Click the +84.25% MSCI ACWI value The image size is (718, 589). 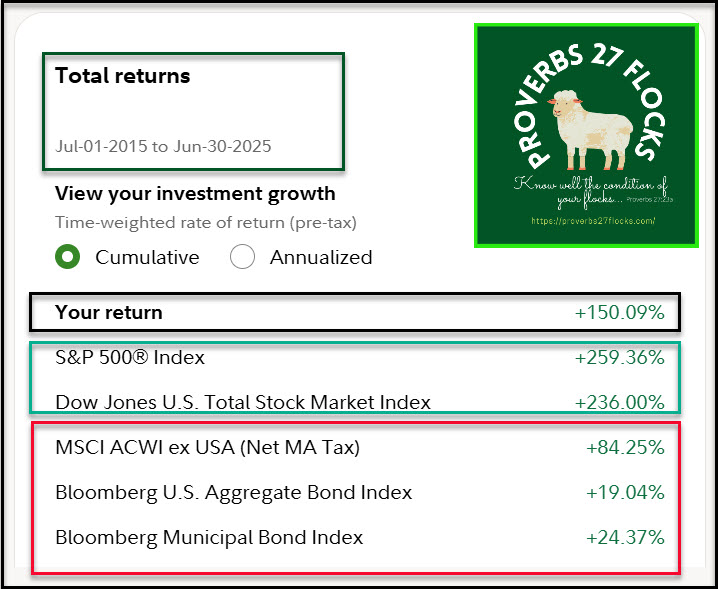click(x=625, y=447)
